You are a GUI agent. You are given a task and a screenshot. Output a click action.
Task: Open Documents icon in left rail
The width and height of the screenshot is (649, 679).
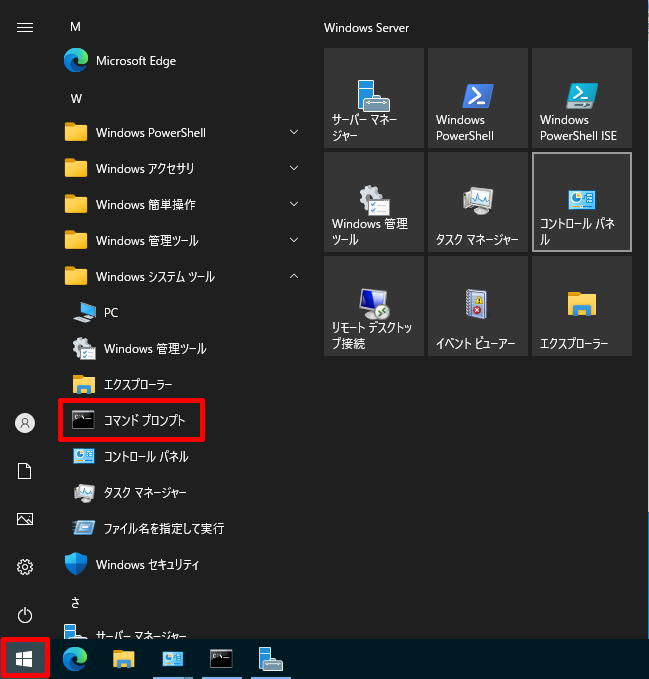pyautogui.click(x=25, y=471)
